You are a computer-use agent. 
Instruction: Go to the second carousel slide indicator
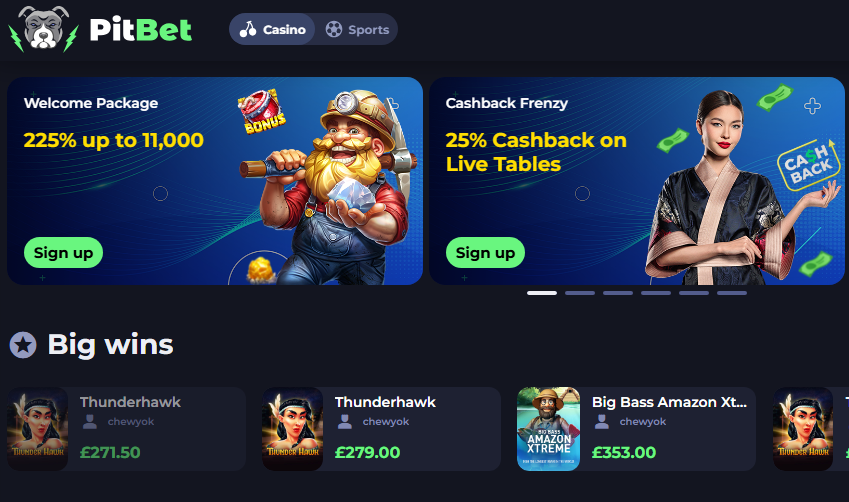click(x=580, y=293)
